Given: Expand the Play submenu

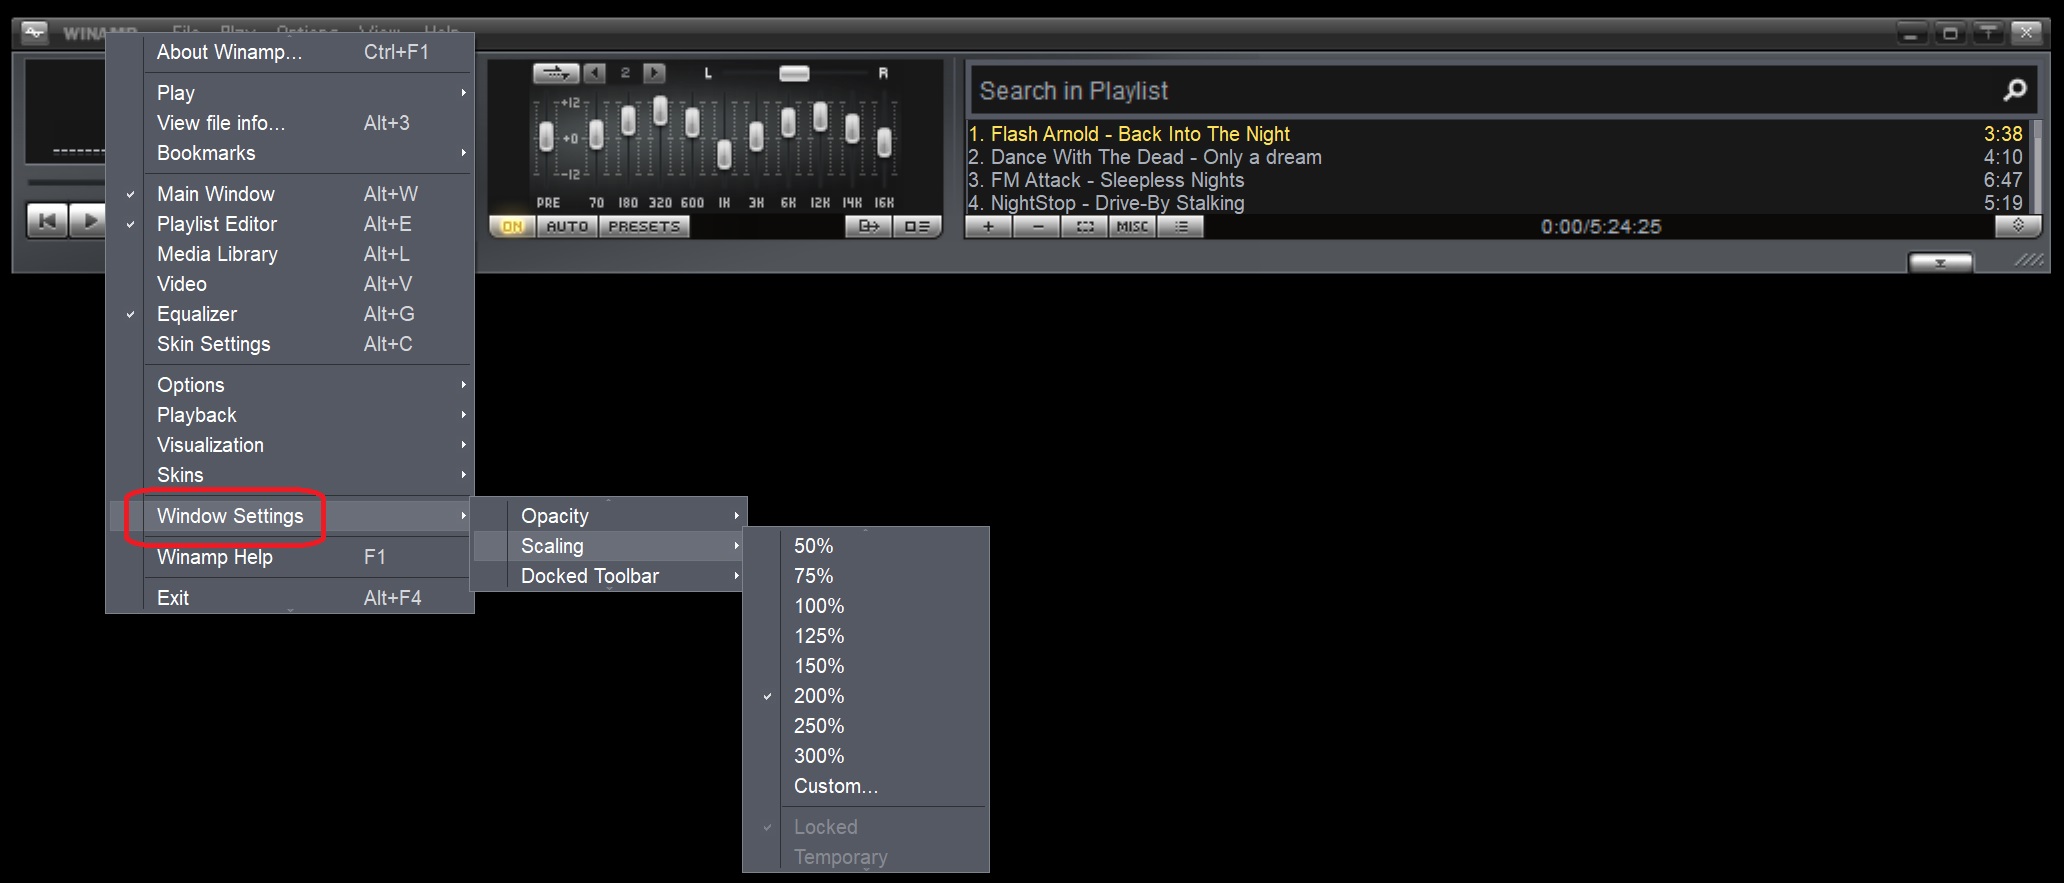Looking at the screenshot, I should (x=289, y=93).
